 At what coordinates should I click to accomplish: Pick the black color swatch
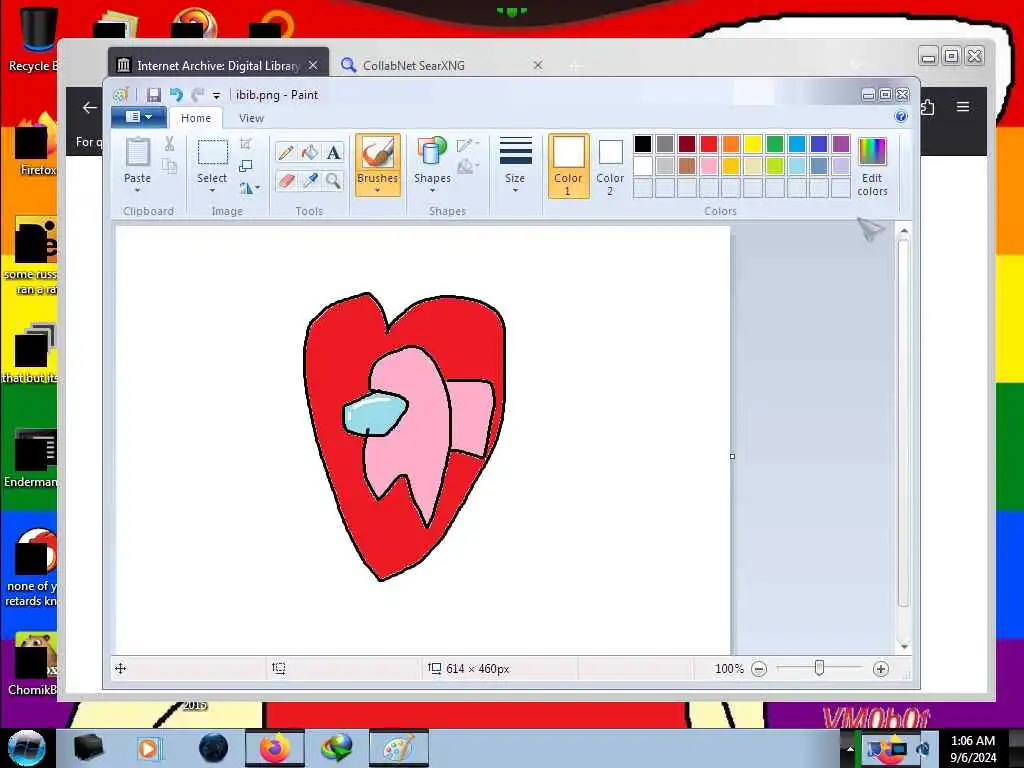pos(643,144)
